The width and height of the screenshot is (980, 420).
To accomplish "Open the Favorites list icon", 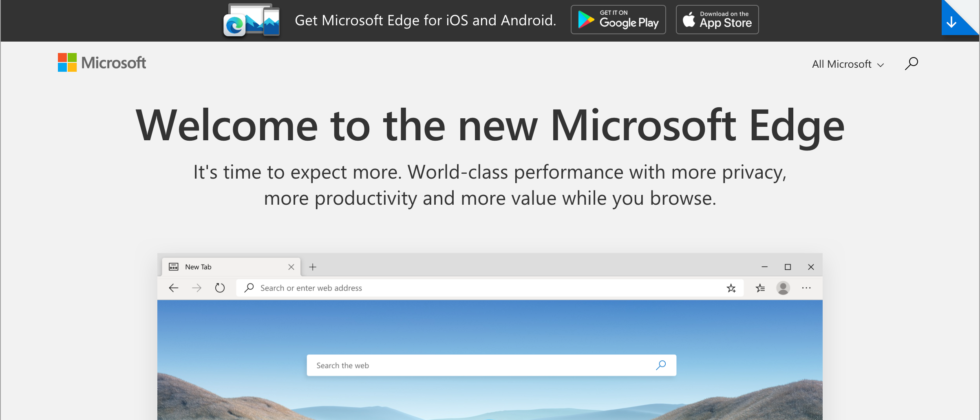I will click(760, 288).
